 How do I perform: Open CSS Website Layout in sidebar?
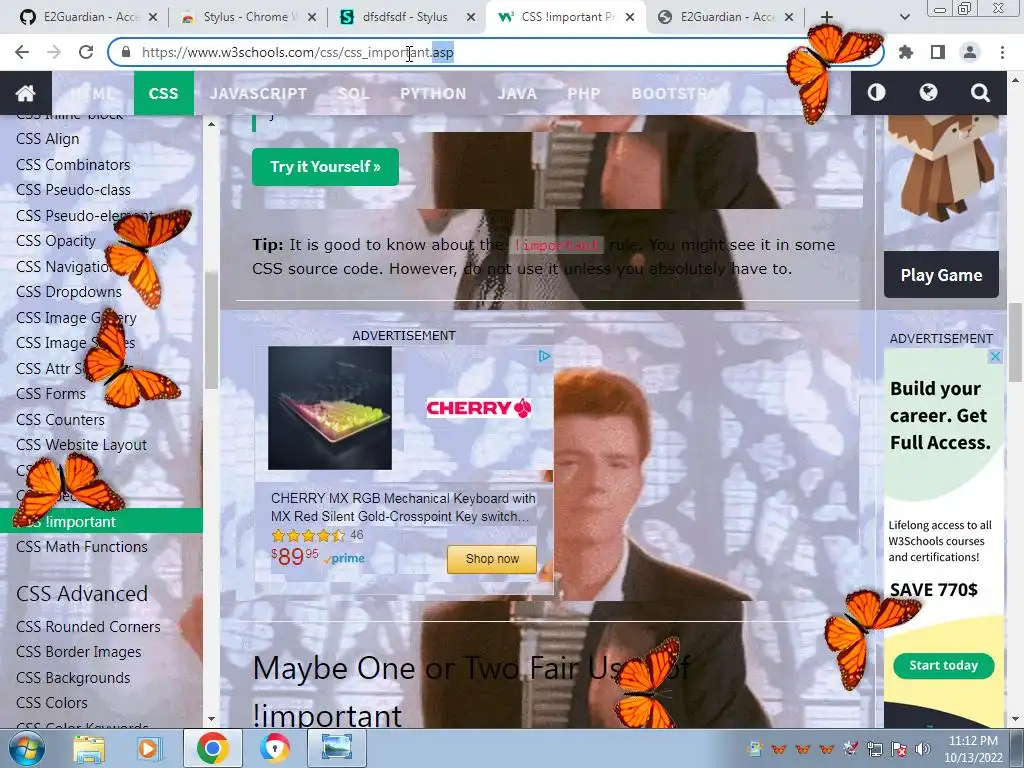pos(82,445)
